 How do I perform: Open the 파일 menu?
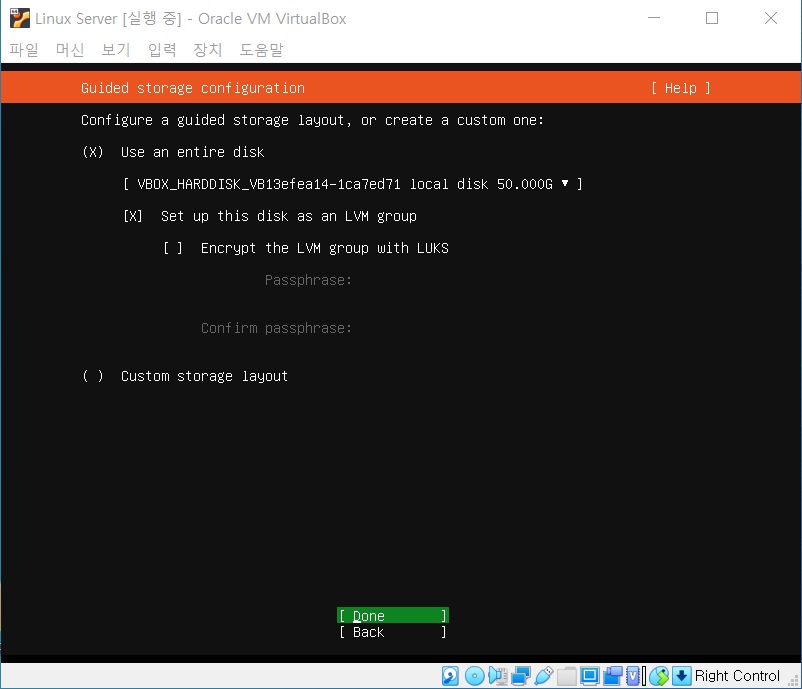point(24,50)
